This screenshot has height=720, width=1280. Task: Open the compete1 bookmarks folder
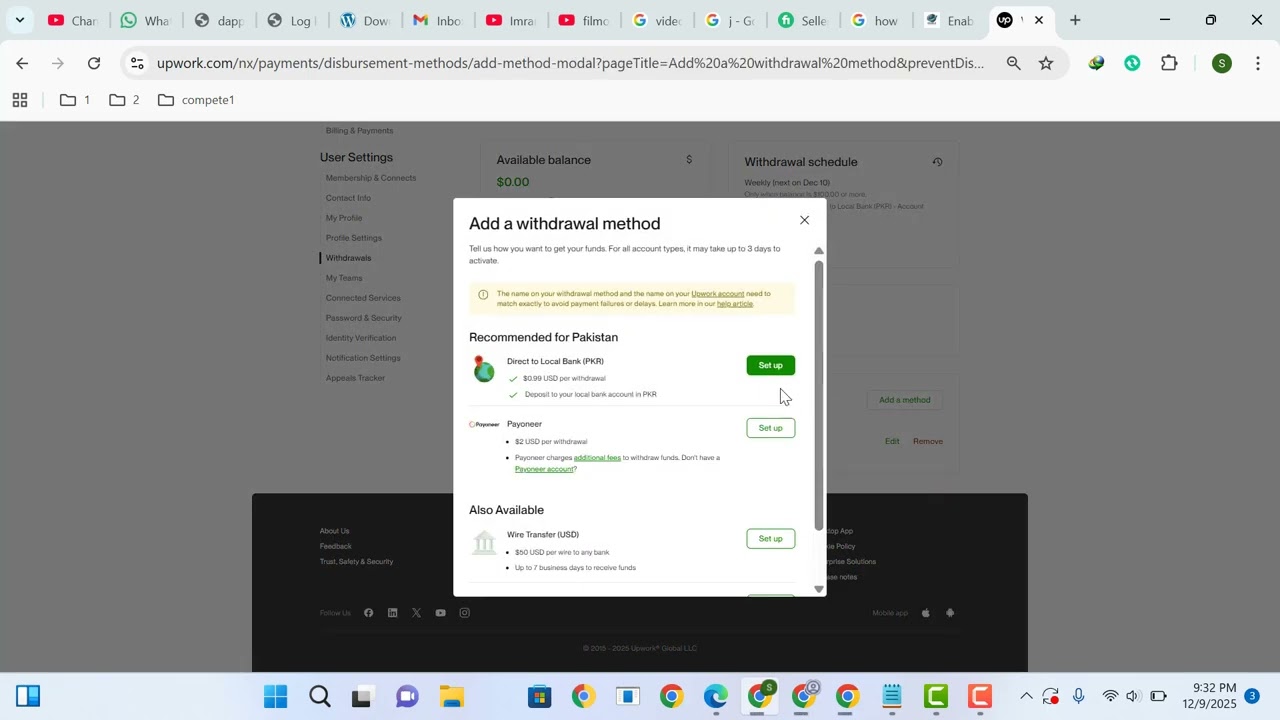[x=196, y=100]
